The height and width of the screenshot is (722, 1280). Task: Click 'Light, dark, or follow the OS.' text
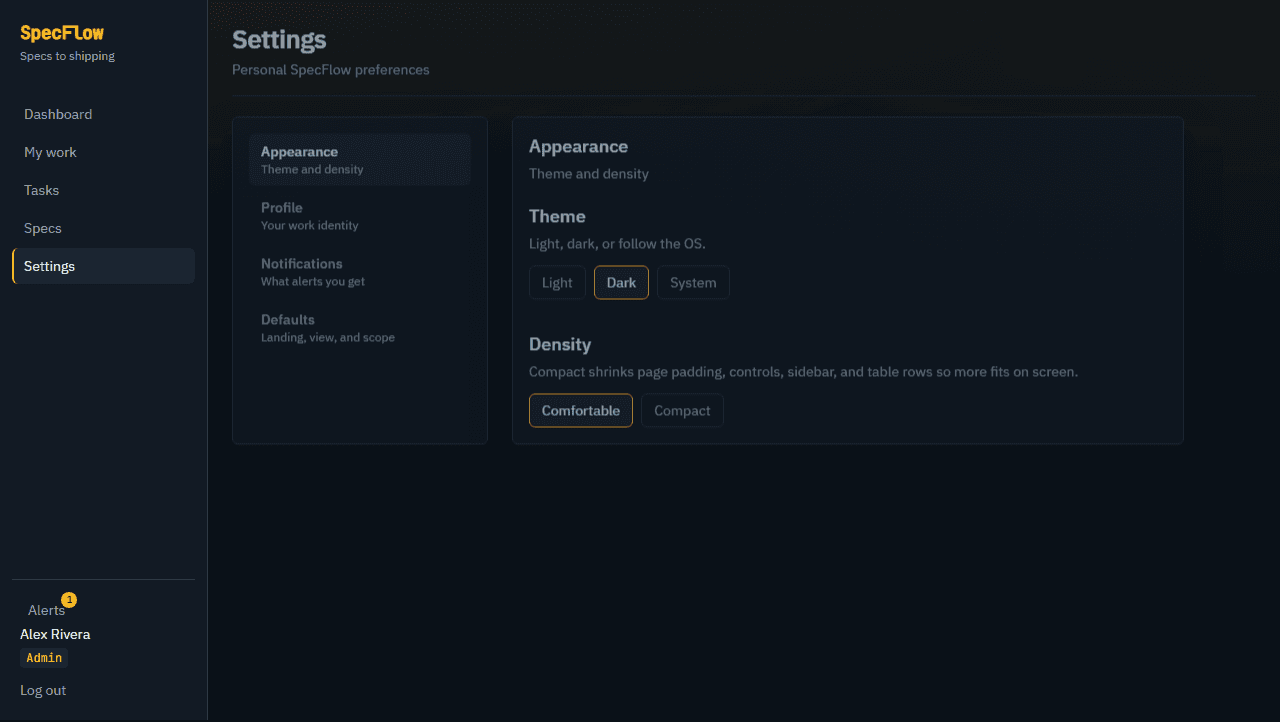617,244
